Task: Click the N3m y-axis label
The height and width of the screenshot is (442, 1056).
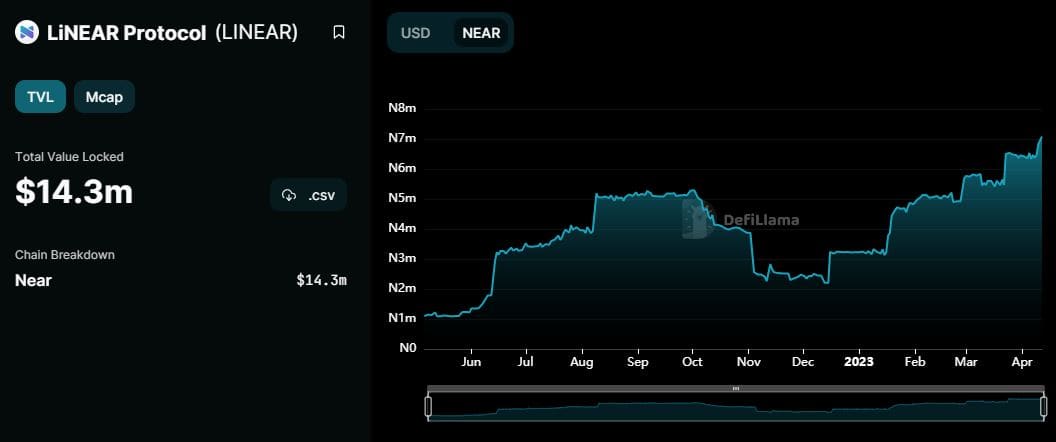Action: (403, 259)
